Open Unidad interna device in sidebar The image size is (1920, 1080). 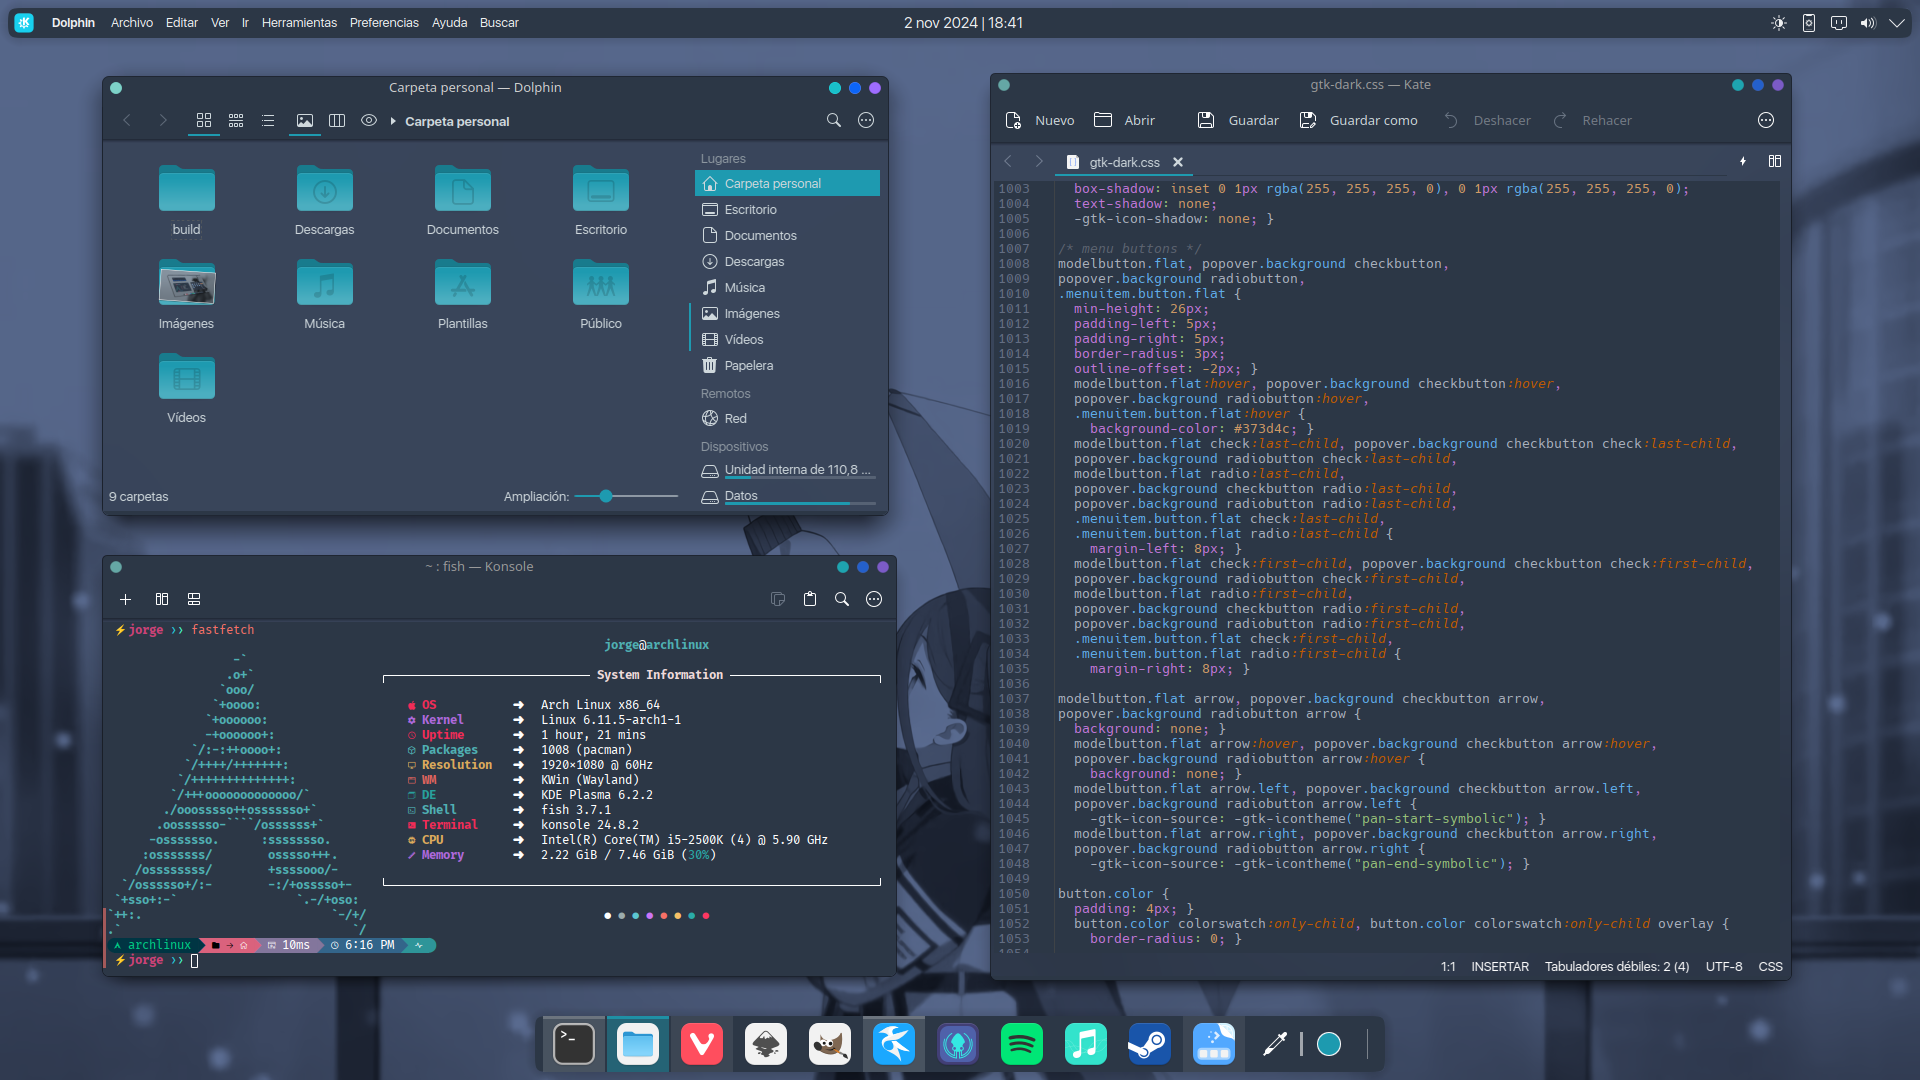(787, 470)
